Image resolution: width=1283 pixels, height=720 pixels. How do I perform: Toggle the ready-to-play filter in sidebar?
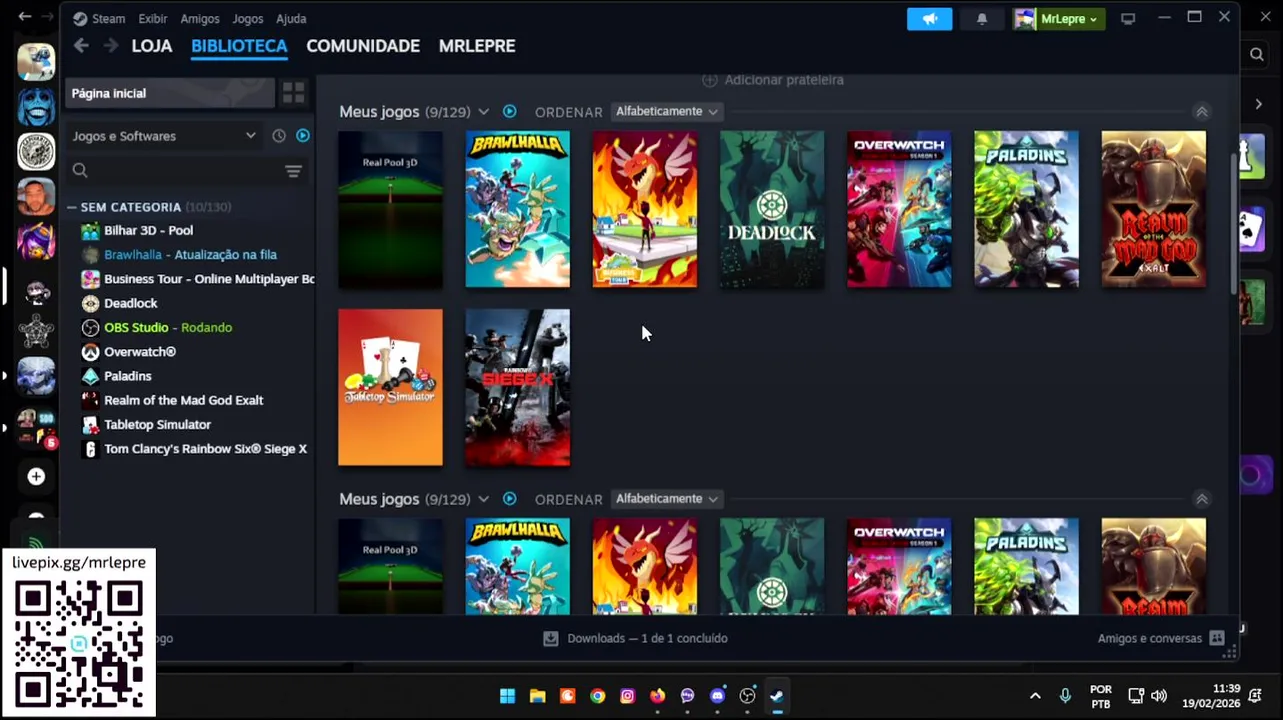pyautogui.click(x=303, y=136)
